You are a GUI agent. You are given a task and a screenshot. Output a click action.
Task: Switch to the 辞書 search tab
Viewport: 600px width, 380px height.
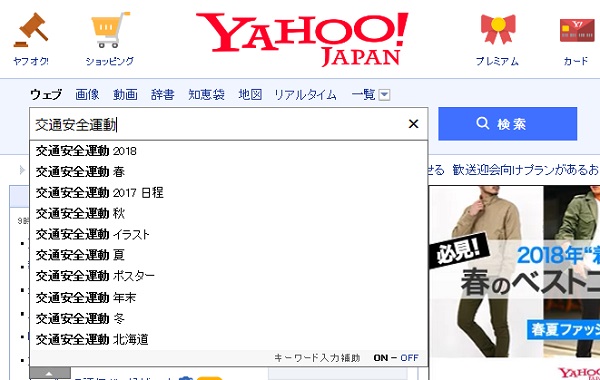click(x=163, y=95)
